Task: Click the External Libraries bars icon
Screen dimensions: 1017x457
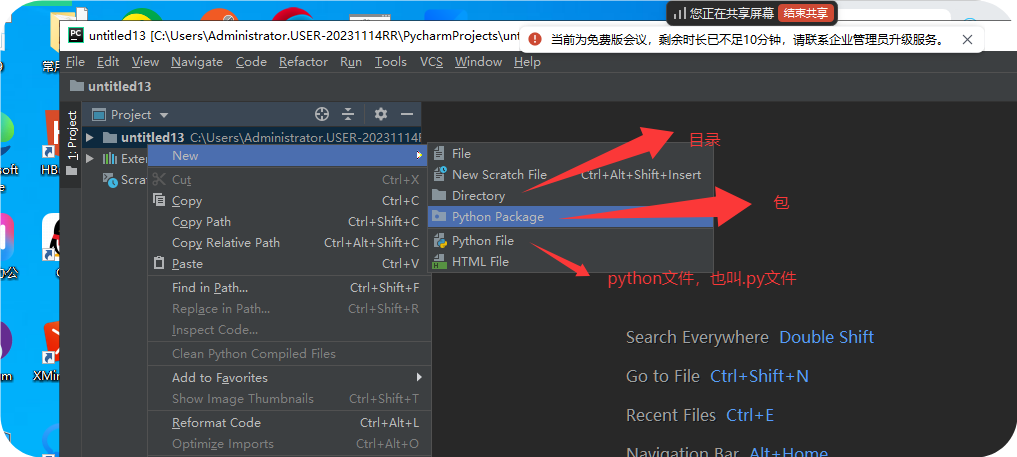Action: click(x=110, y=158)
